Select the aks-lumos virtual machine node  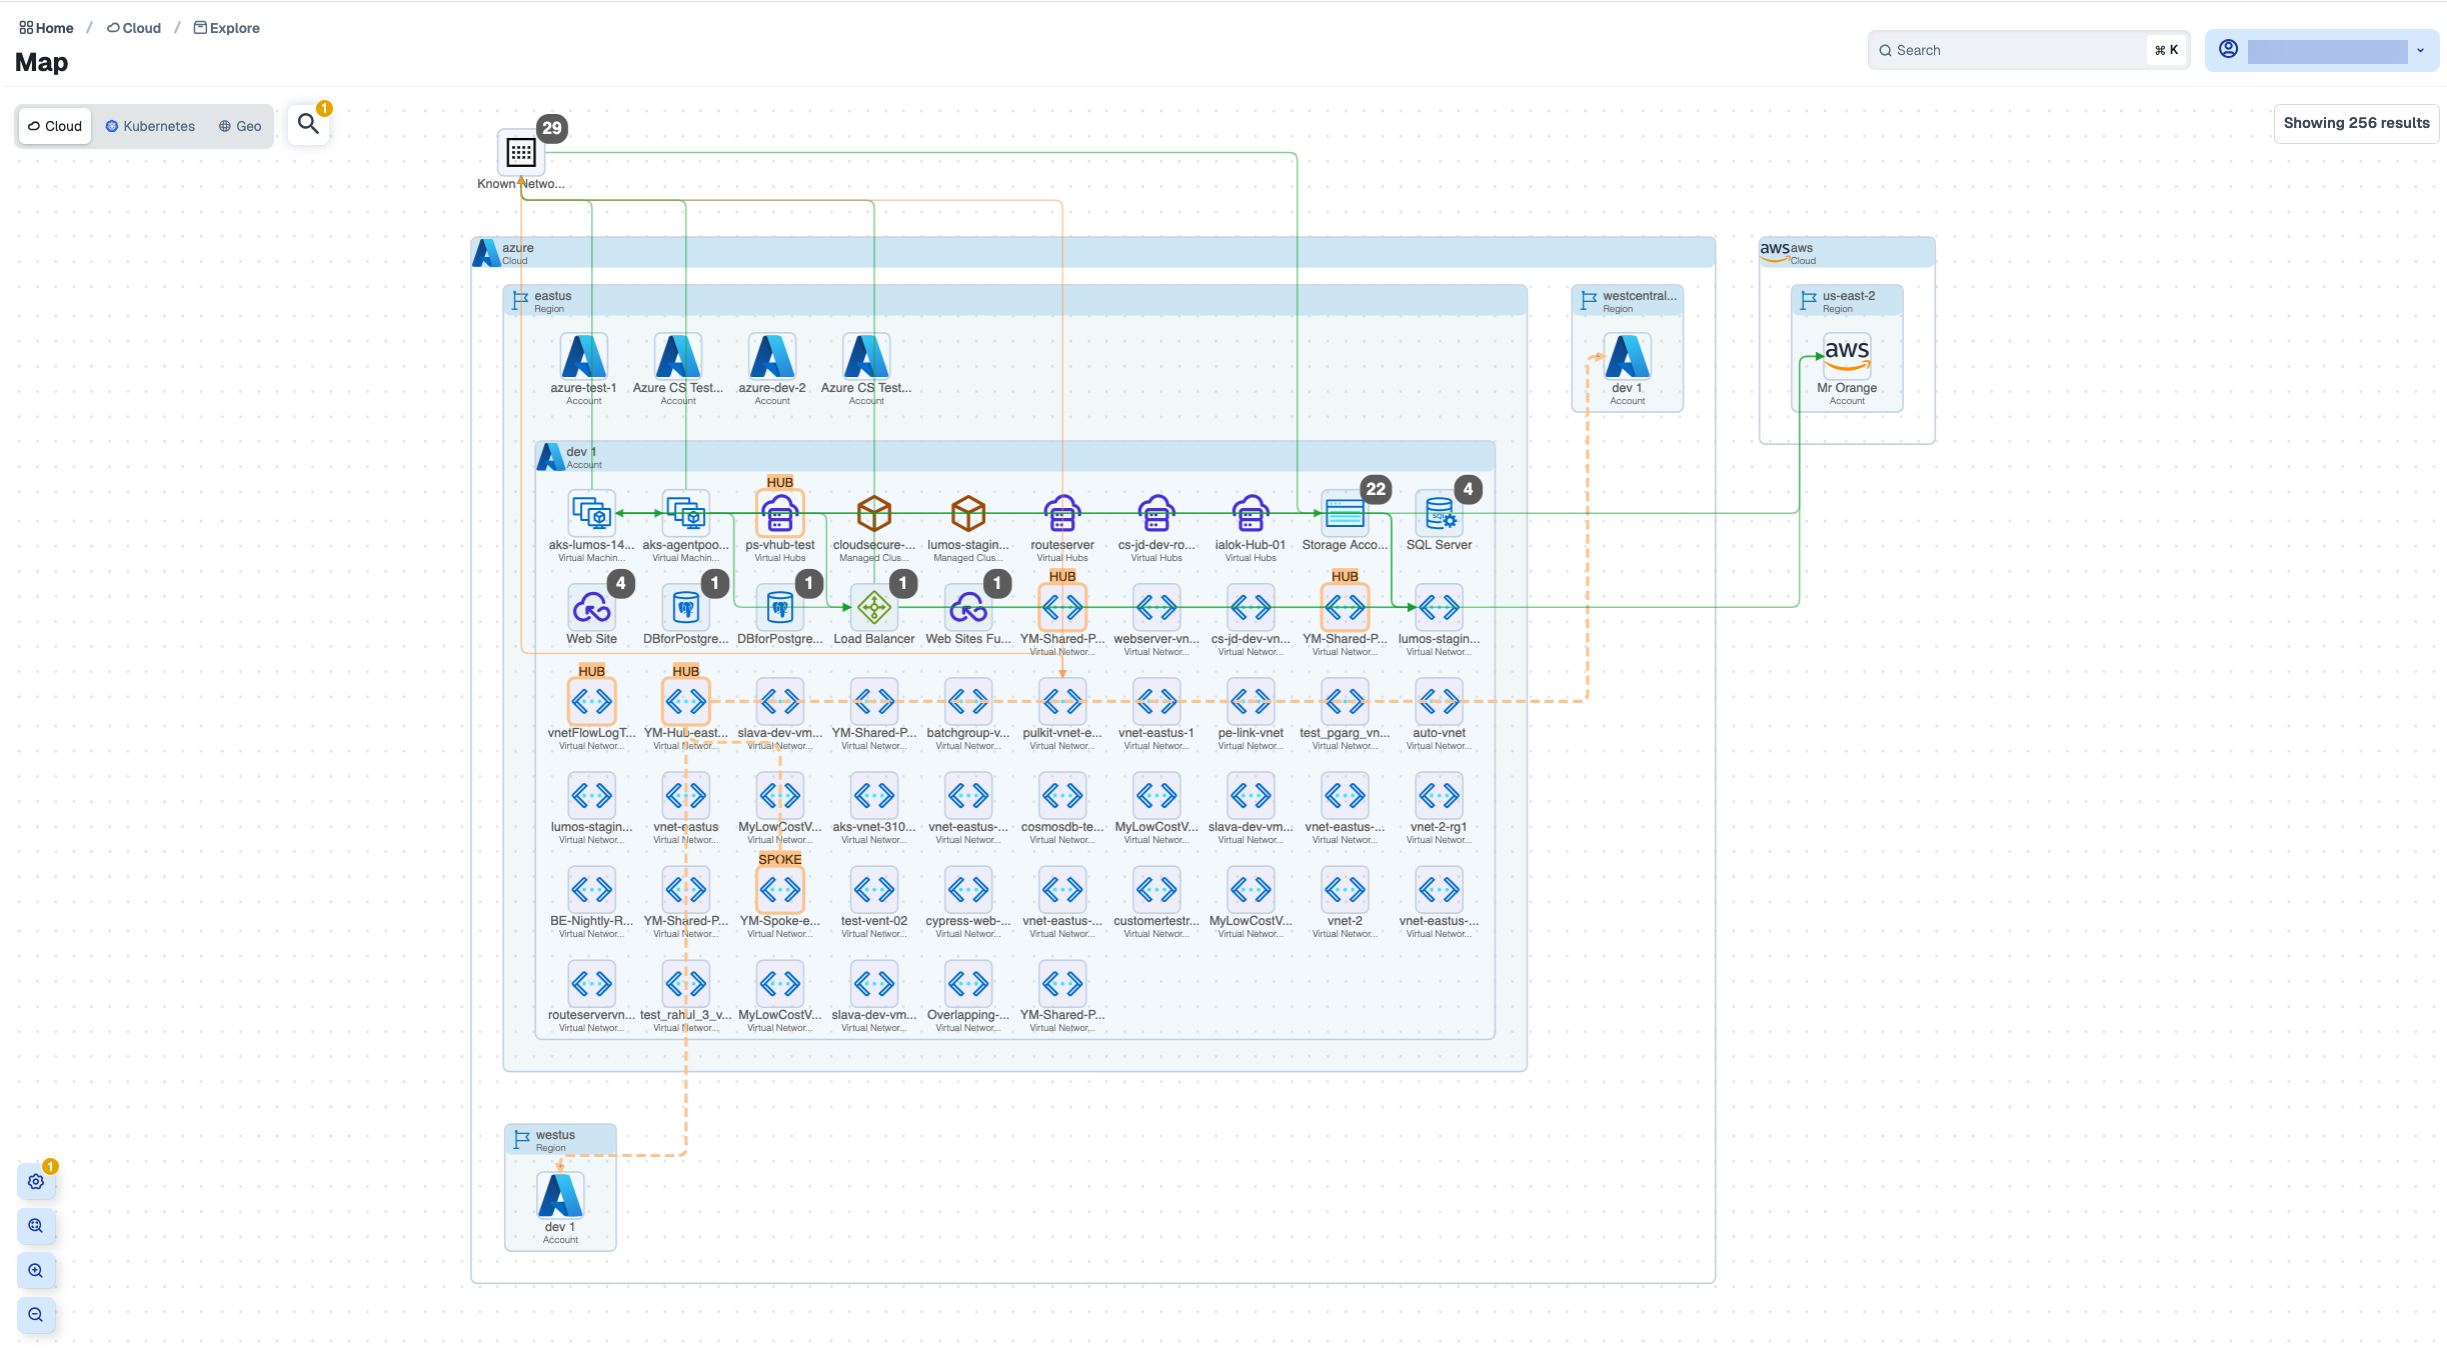tap(592, 514)
